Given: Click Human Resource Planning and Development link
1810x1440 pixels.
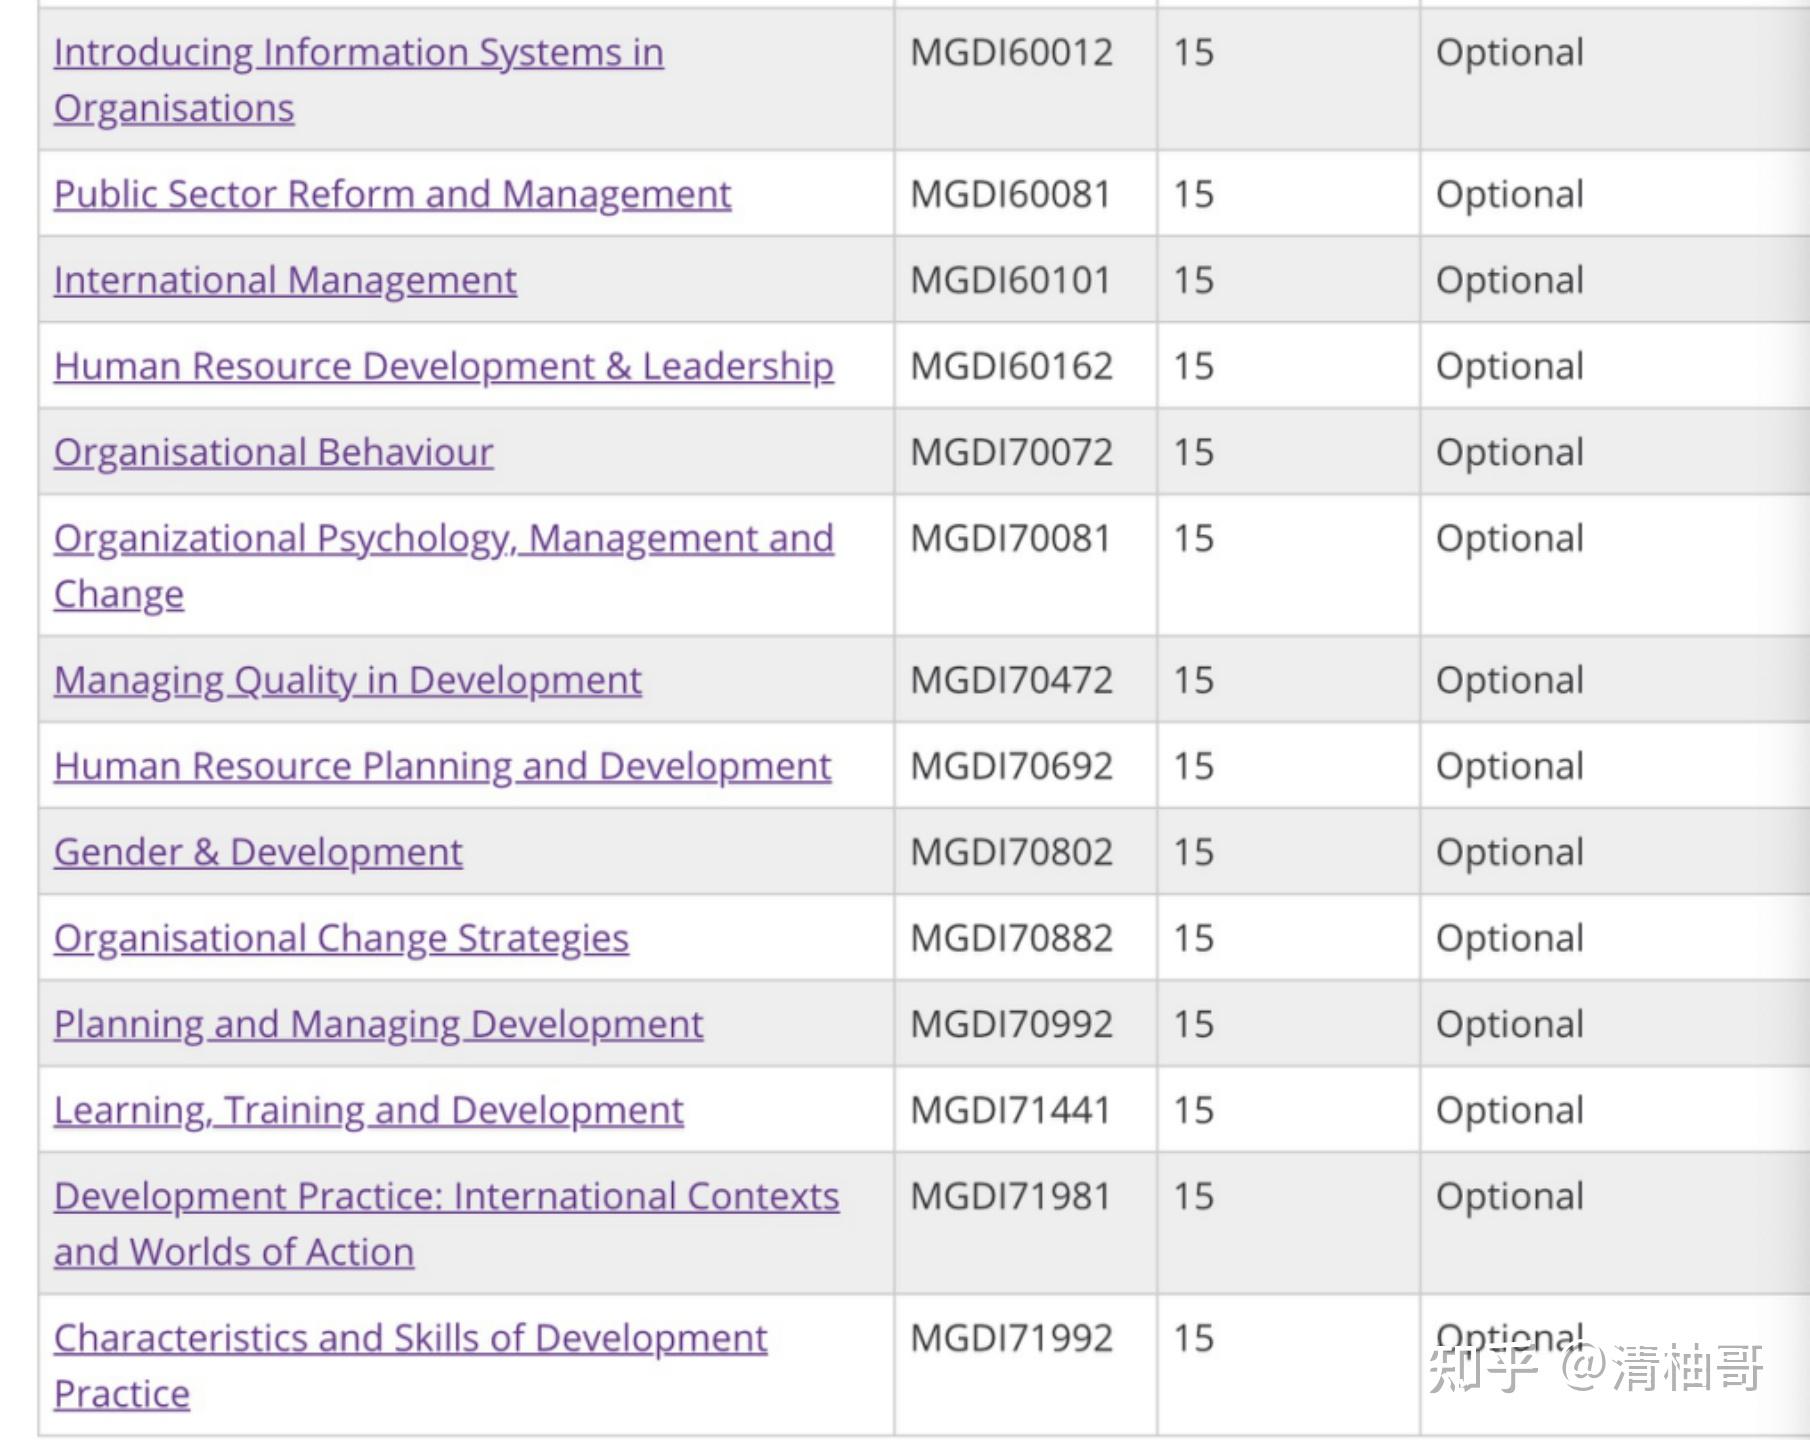Looking at the screenshot, I should [x=442, y=766].
